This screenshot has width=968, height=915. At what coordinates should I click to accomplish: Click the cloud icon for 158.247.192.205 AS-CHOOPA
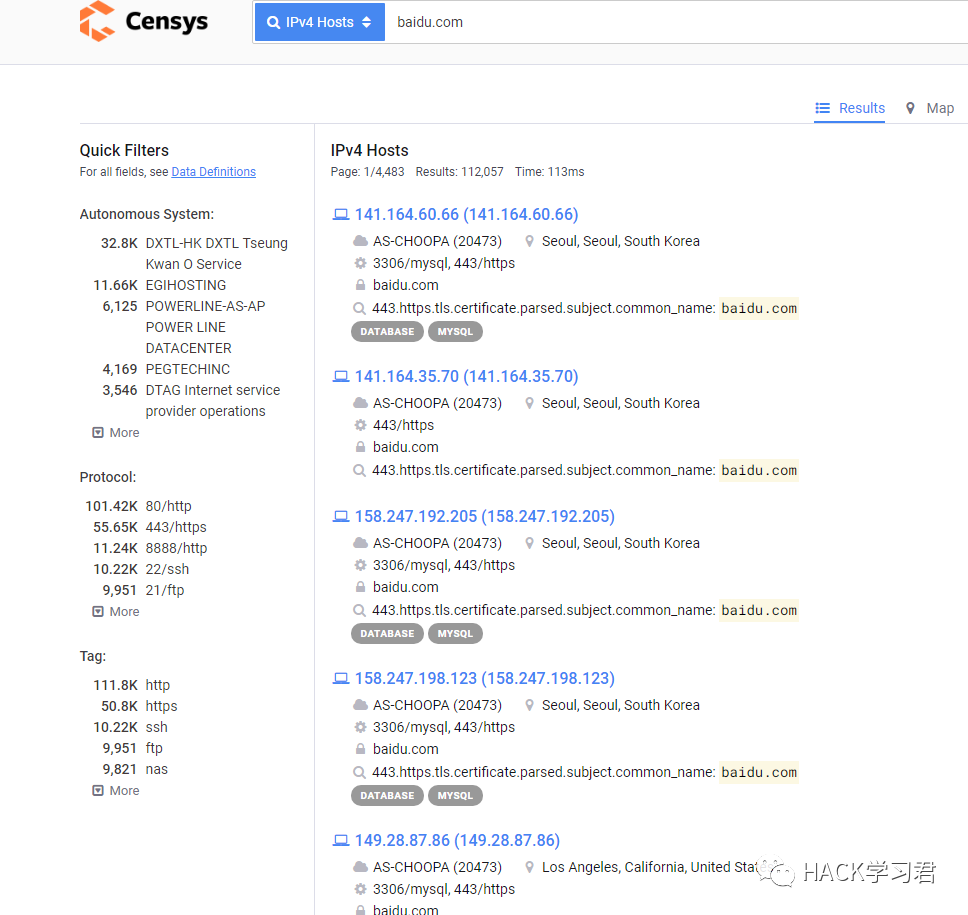point(360,543)
